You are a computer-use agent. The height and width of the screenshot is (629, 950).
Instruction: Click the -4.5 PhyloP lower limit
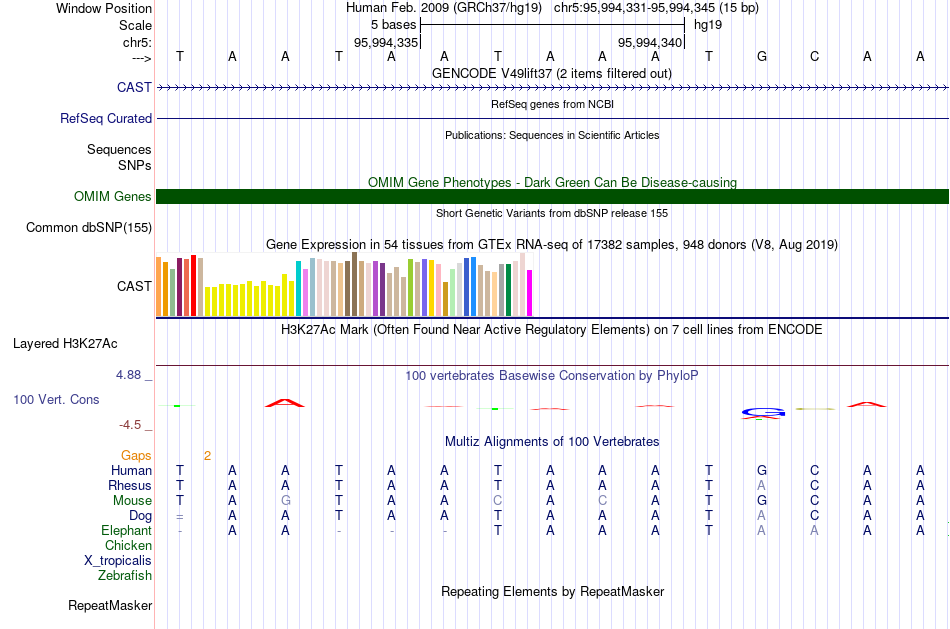130,425
